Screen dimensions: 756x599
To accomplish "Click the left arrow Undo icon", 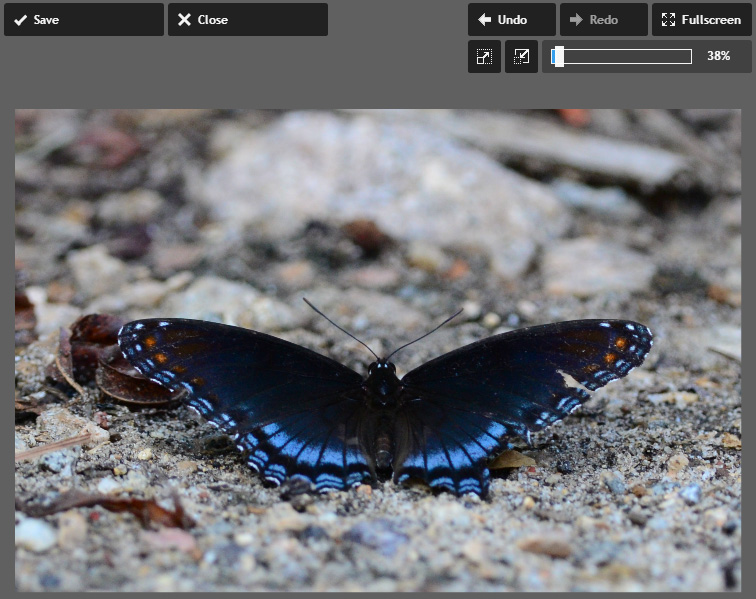I will (x=484, y=20).
